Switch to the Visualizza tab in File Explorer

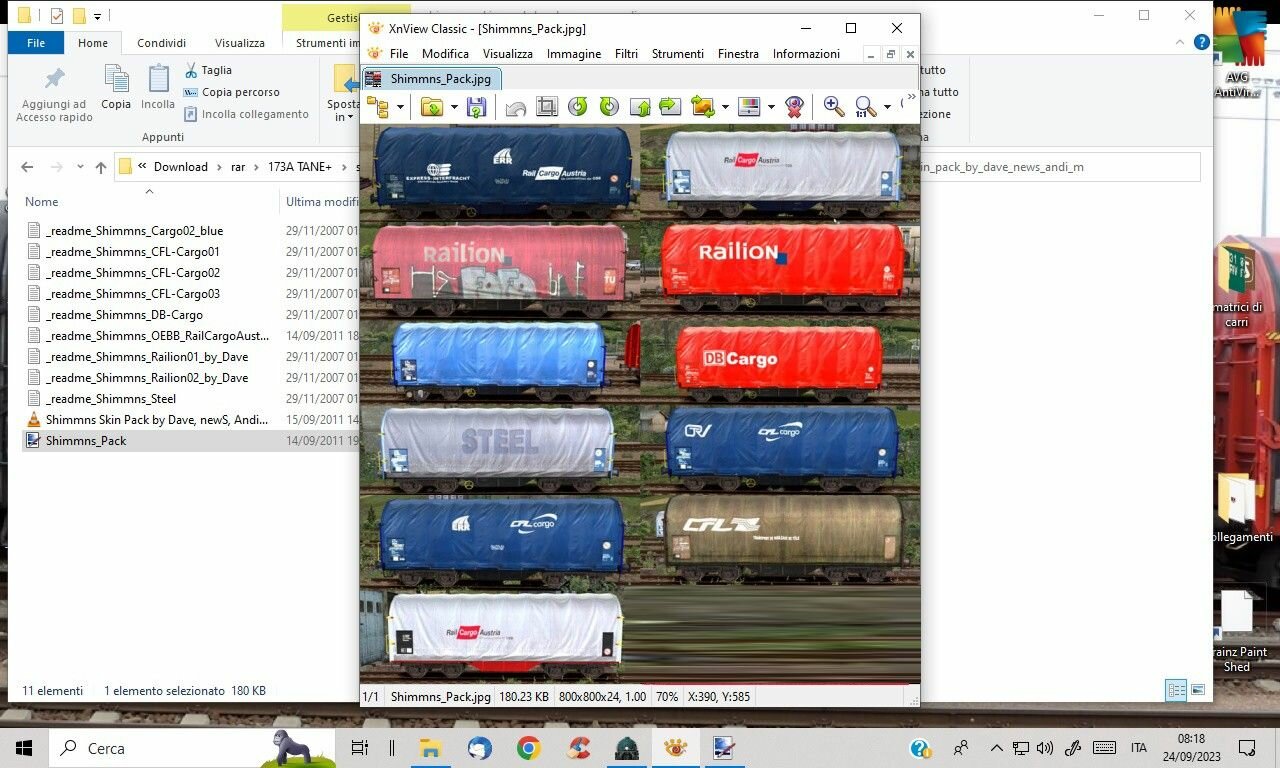[240, 43]
